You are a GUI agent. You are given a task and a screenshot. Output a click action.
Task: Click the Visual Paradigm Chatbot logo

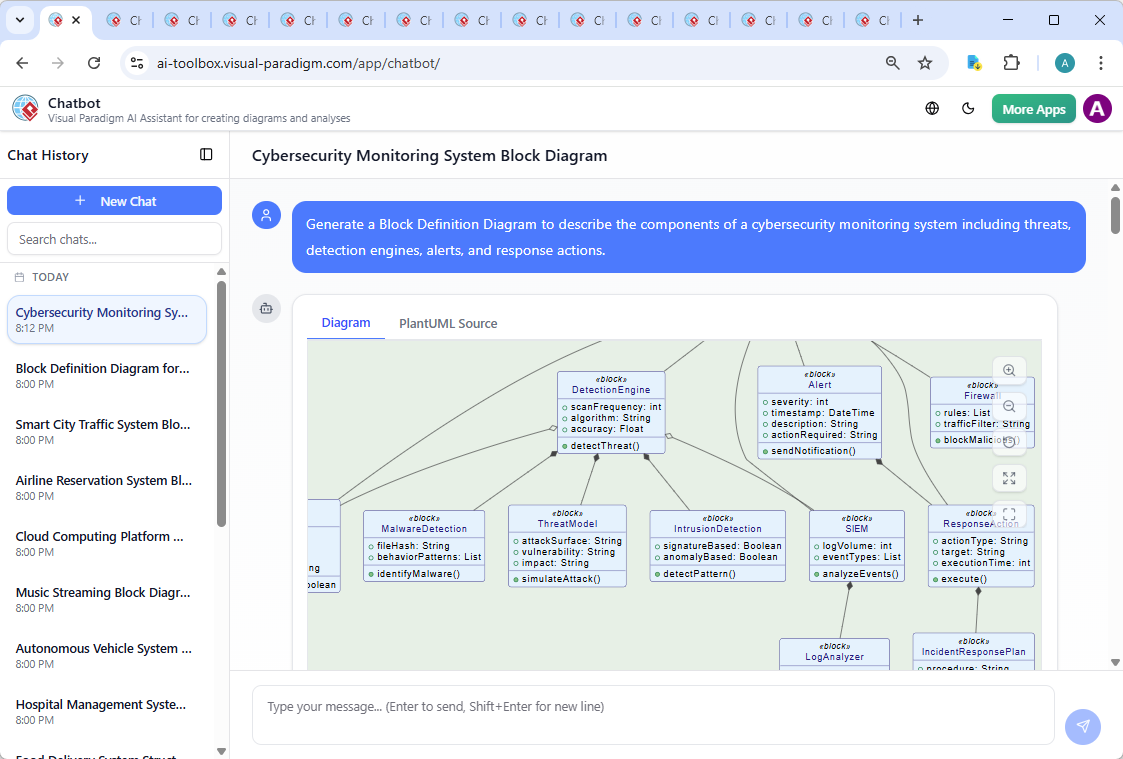coord(24,108)
